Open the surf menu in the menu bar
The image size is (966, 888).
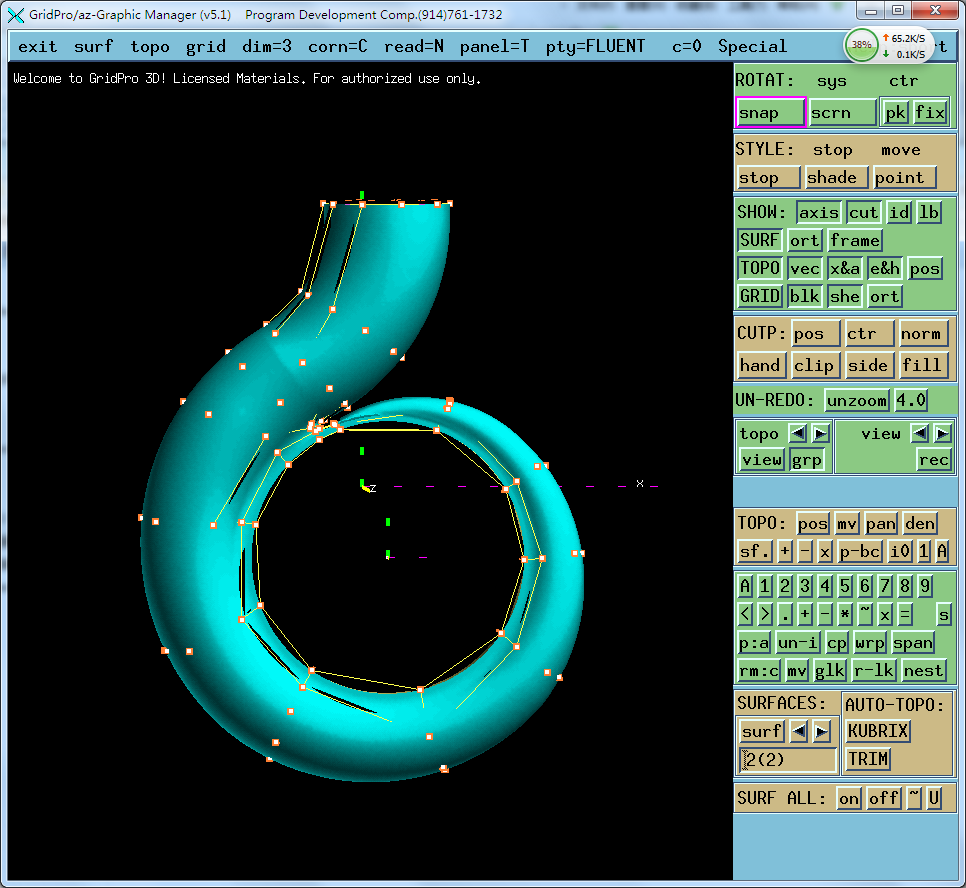point(93,47)
